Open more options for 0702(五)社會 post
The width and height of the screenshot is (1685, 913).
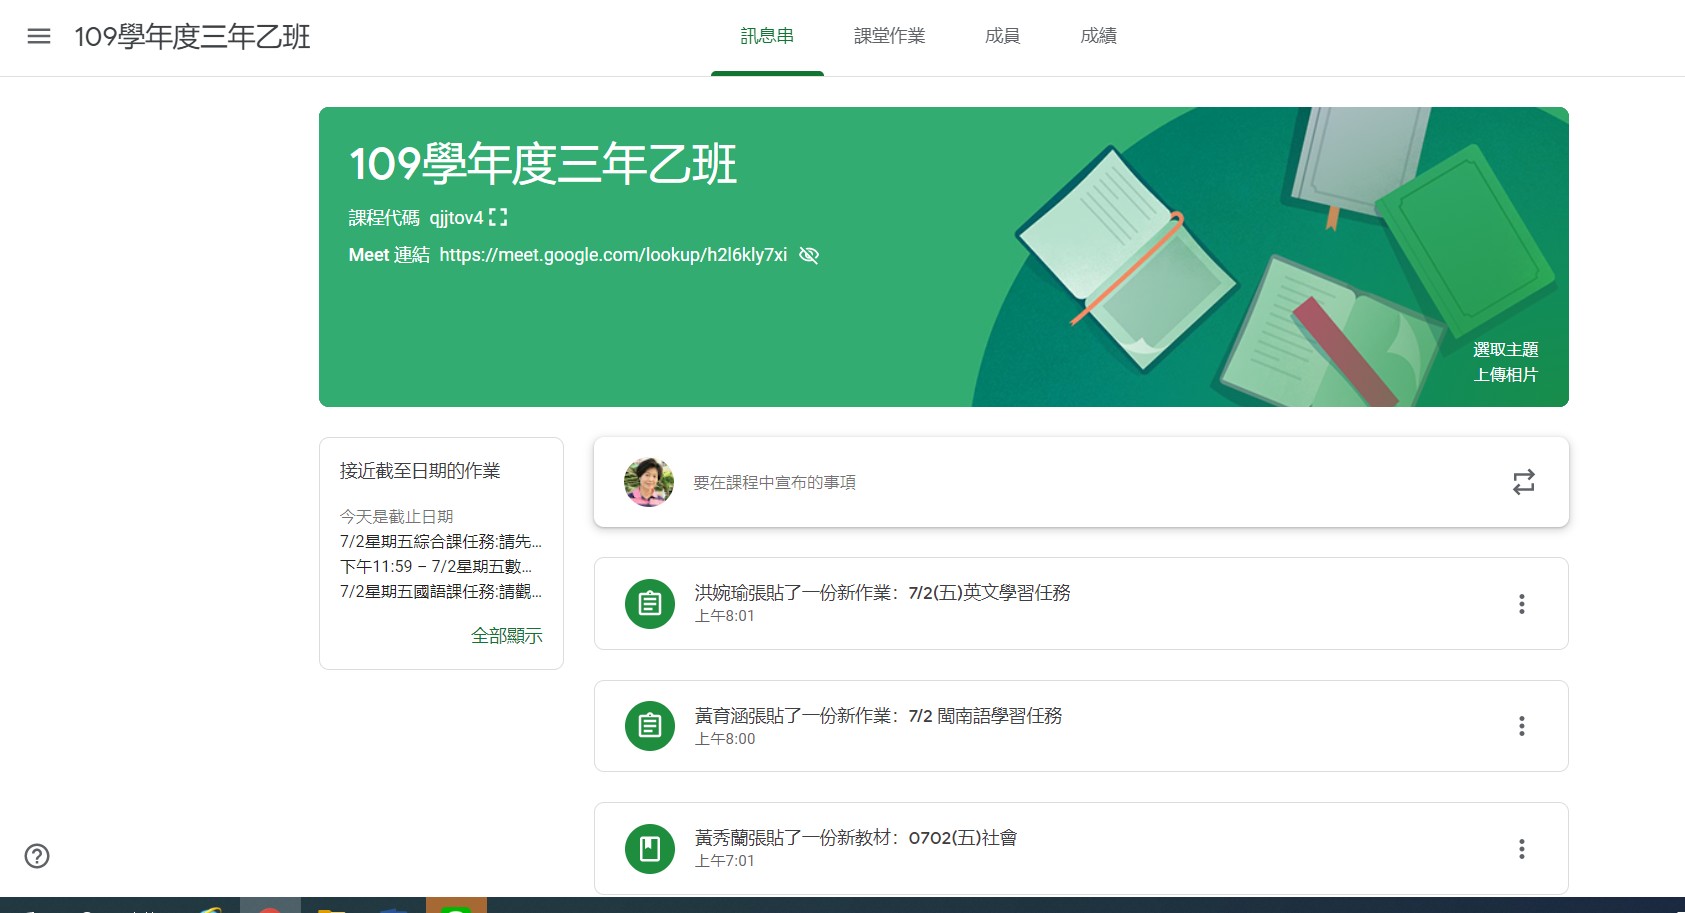pos(1522,849)
